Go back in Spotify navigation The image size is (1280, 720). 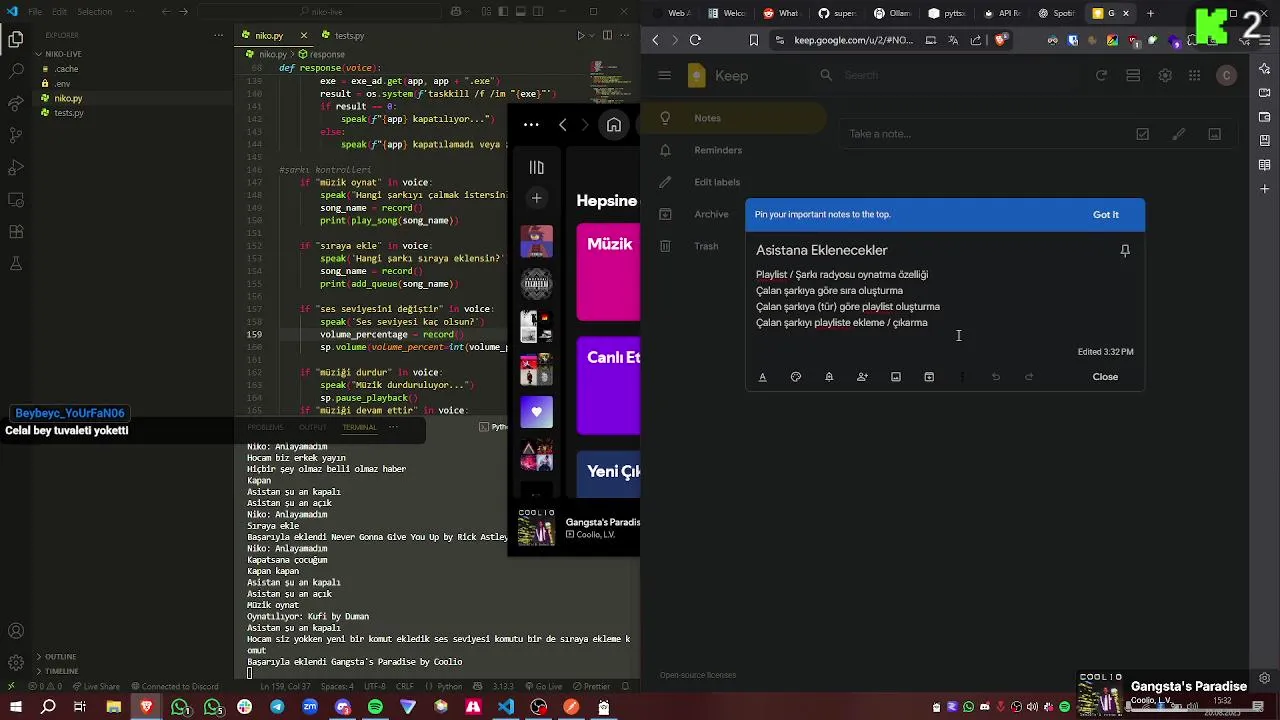[x=563, y=125]
